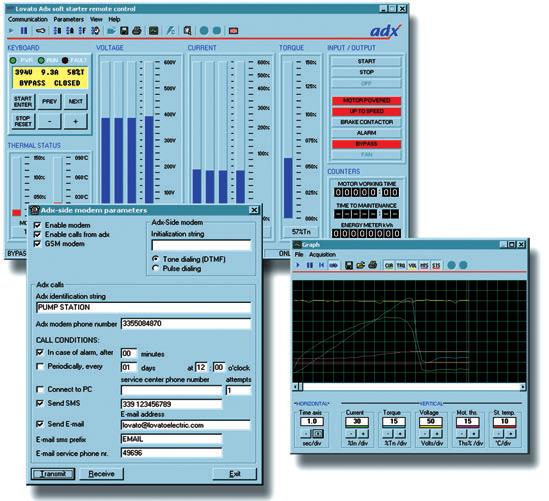Click the icon left of the F parameters icon
Screen dimensions: 549x501
[70, 31]
